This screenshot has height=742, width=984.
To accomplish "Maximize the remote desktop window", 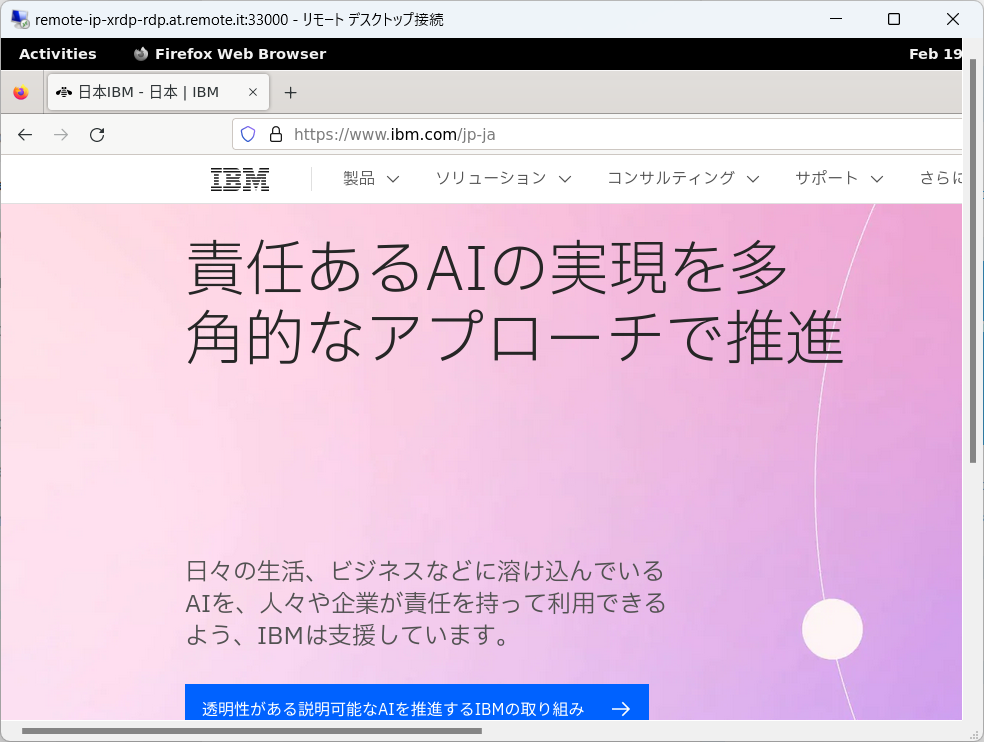I will tap(894, 19).
